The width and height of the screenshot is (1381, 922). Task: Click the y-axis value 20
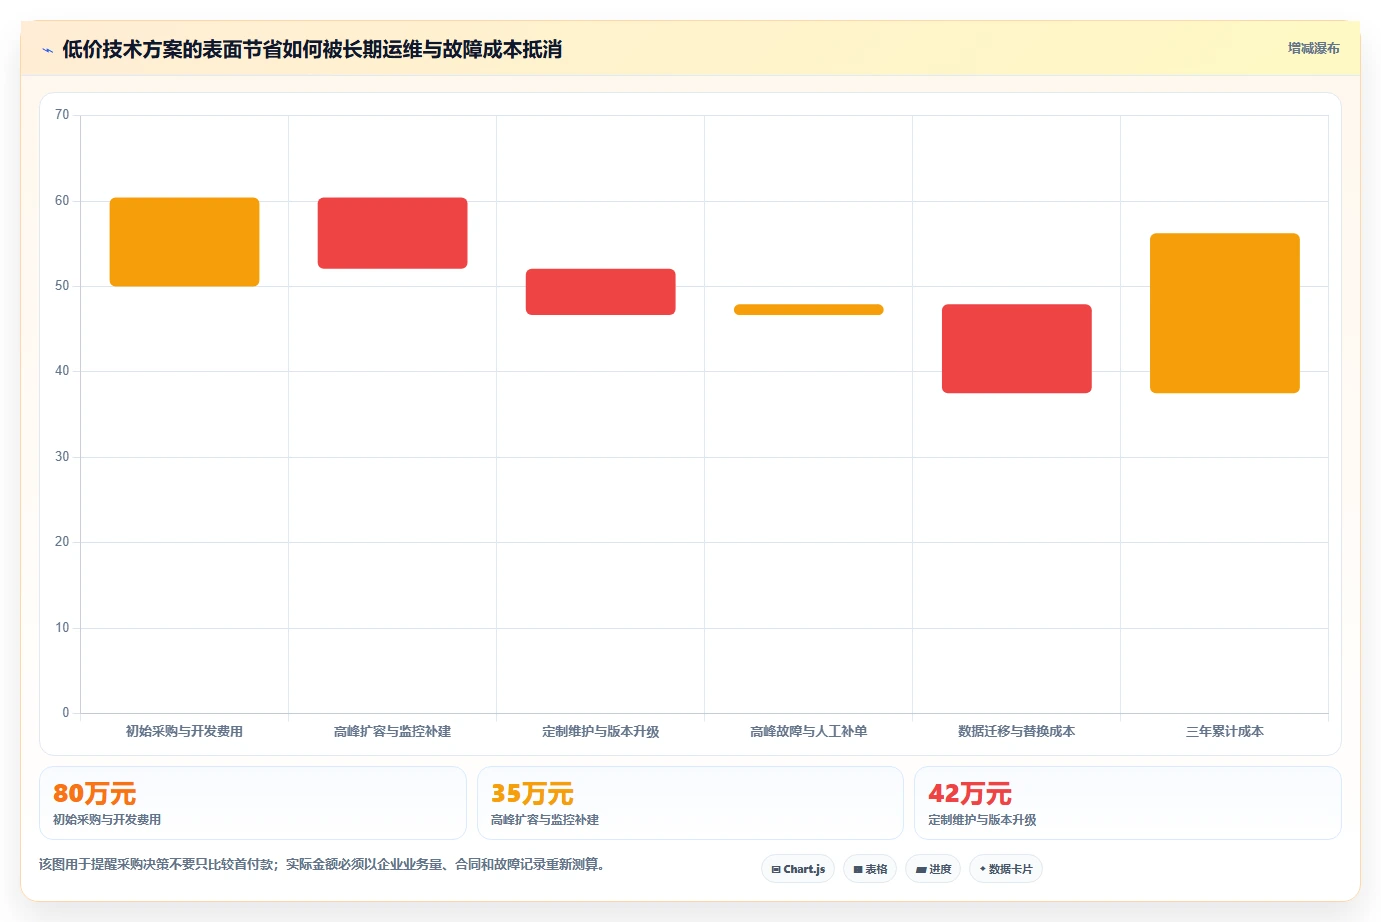click(x=62, y=542)
